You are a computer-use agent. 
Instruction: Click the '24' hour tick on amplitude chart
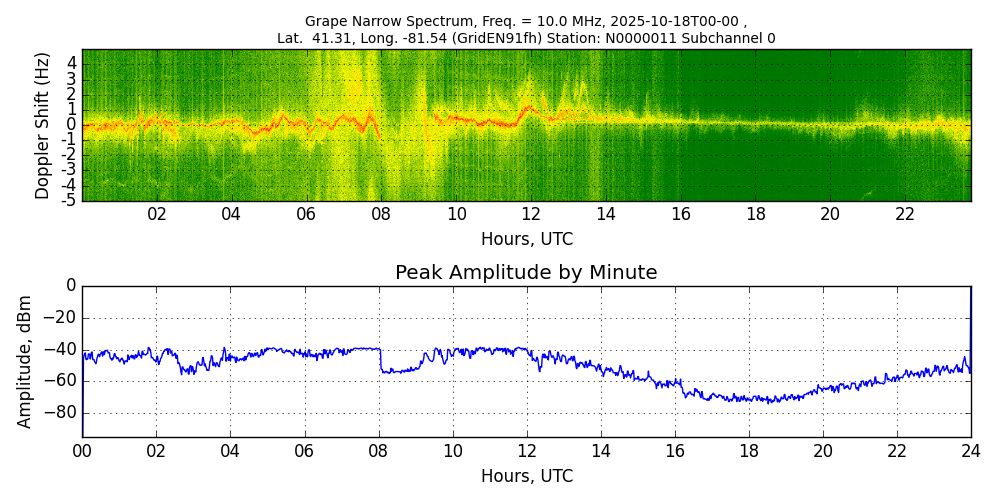pos(970,451)
